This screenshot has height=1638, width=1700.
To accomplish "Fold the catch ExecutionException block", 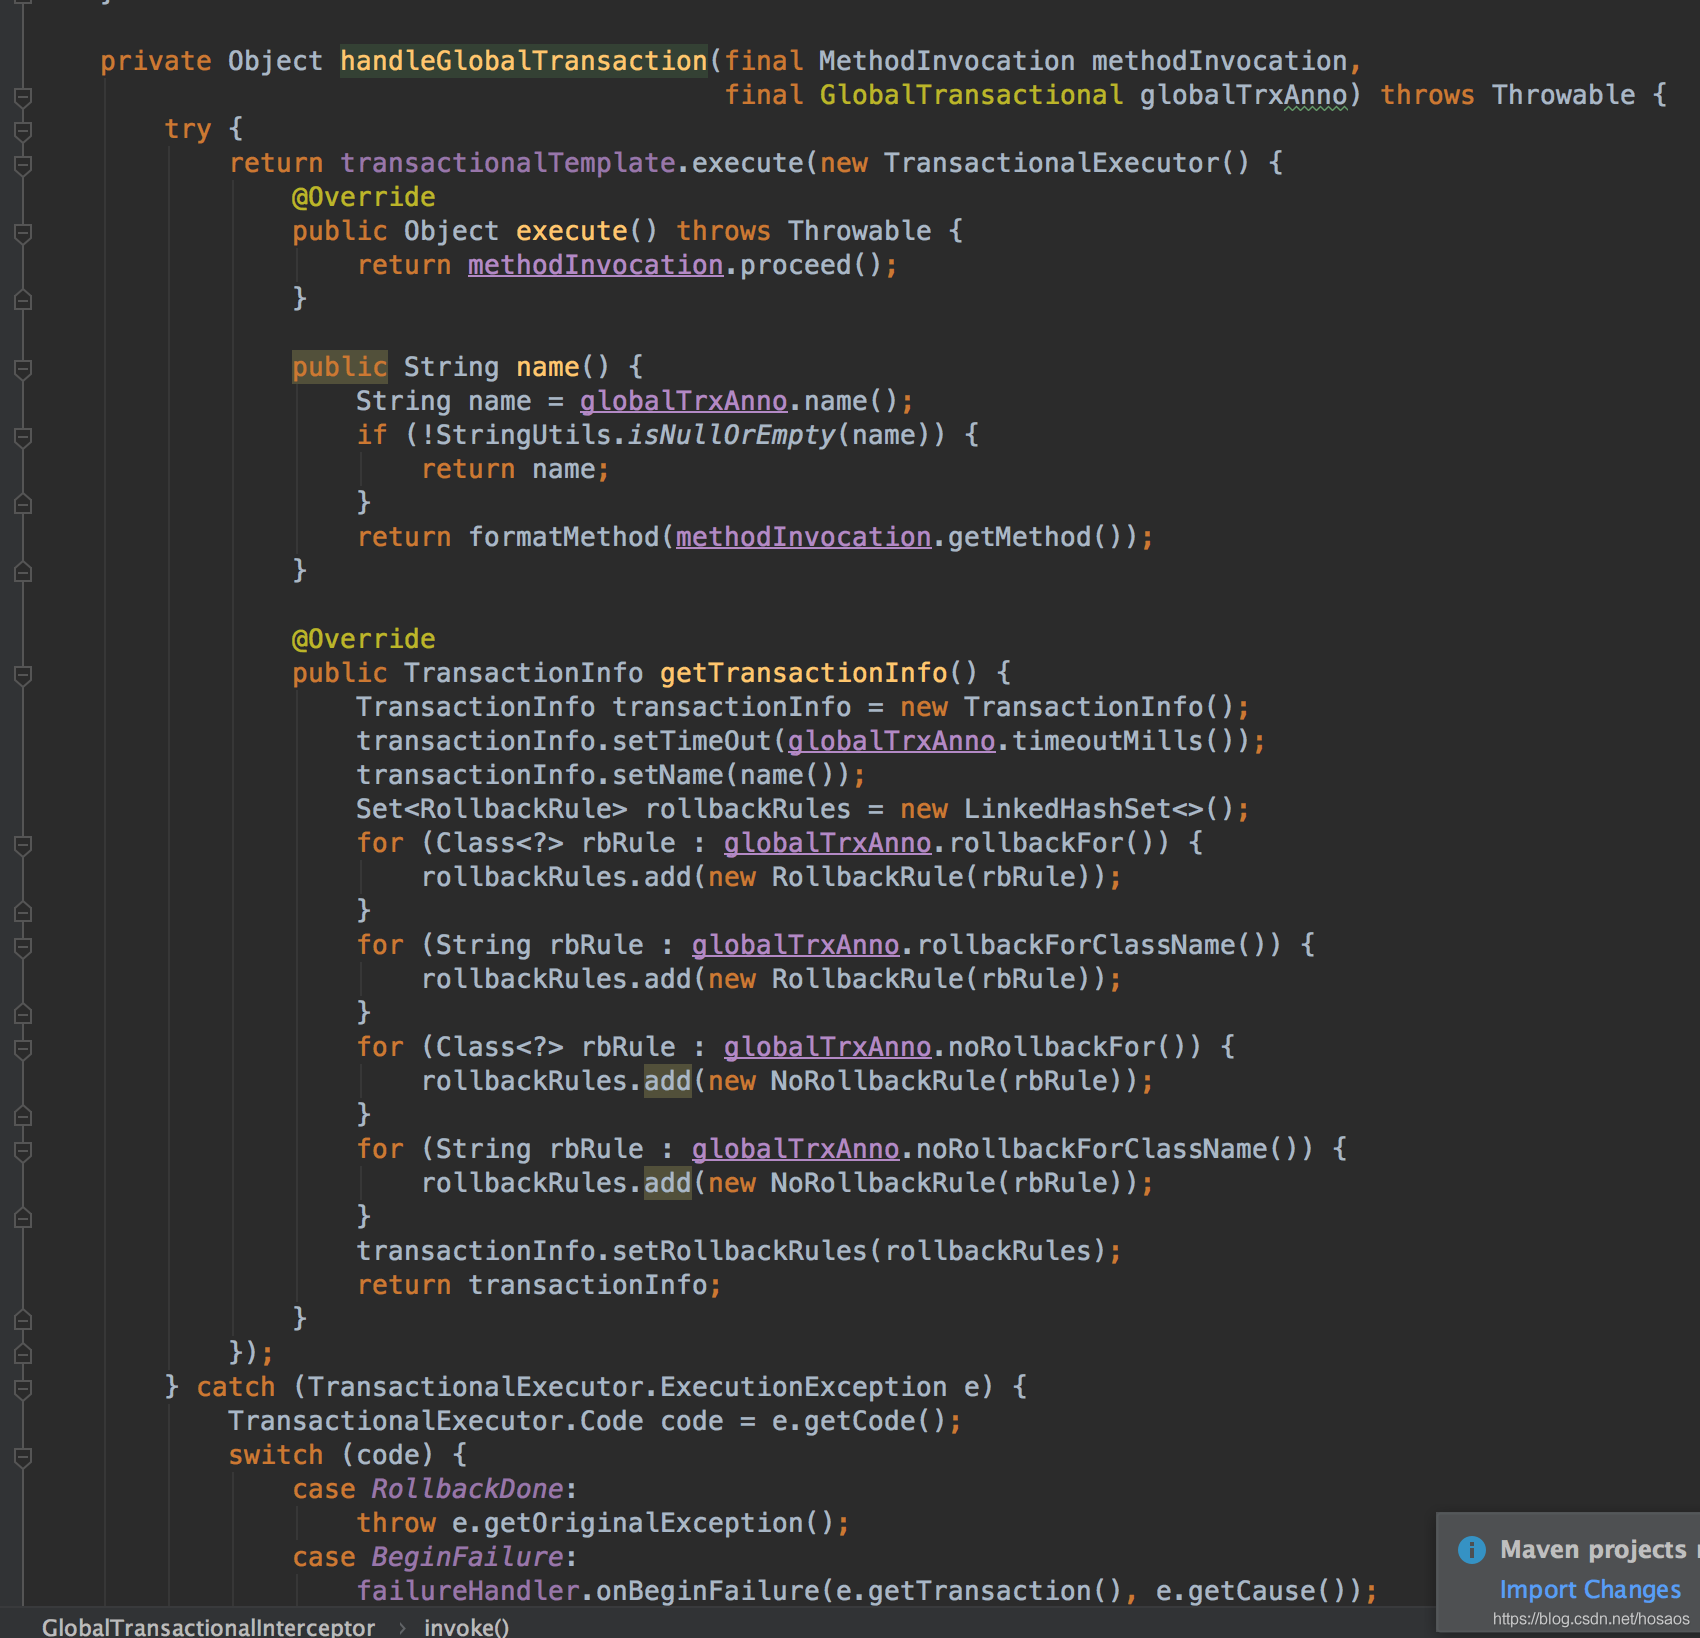I will pos(23,1388).
